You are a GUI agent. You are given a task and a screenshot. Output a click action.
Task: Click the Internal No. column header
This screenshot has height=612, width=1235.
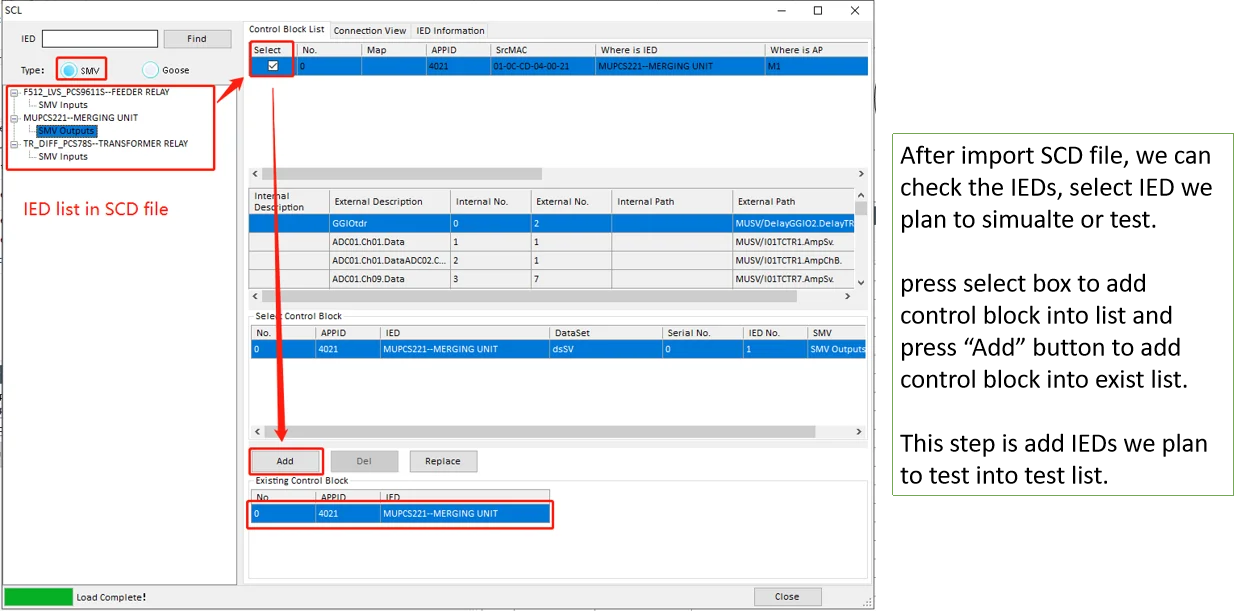pyautogui.click(x=489, y=202)
